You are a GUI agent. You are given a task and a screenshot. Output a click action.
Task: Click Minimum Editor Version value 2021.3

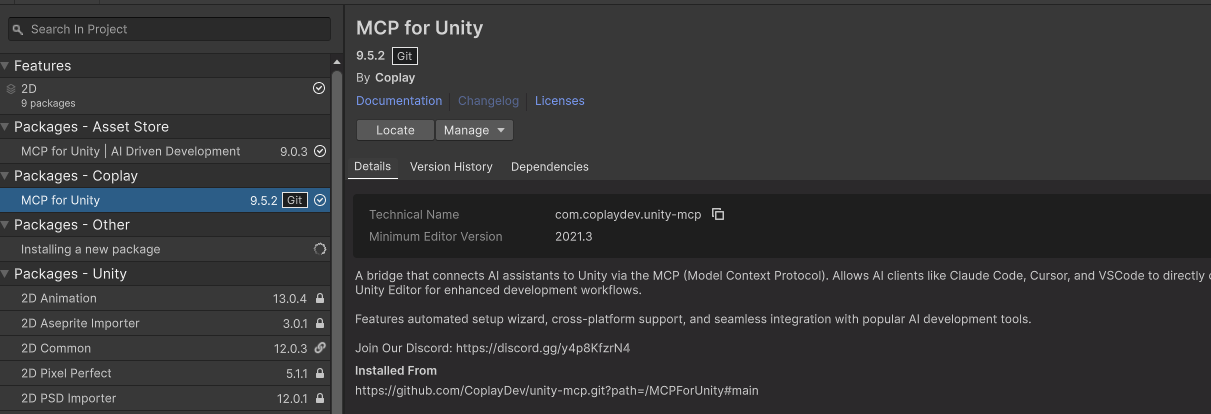click(574, 237)
